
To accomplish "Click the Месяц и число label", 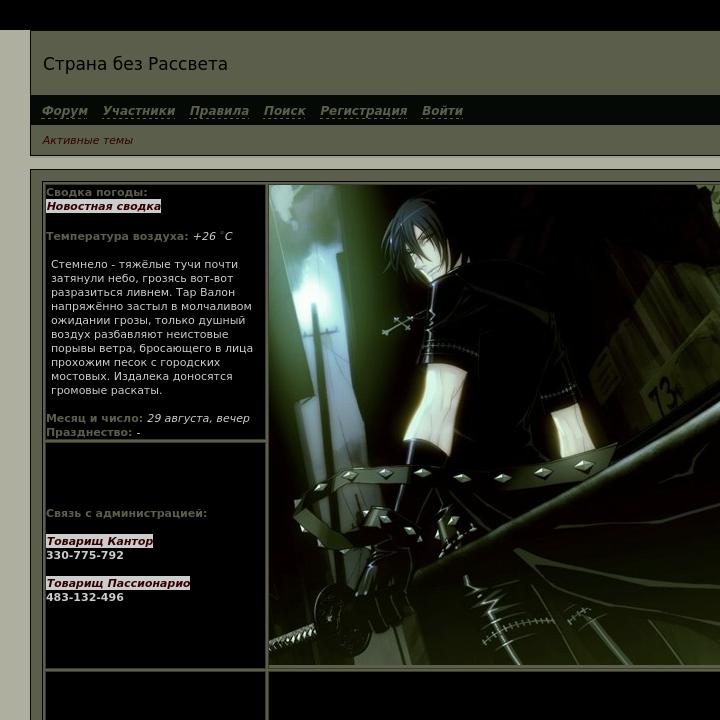I will (95, 419).
